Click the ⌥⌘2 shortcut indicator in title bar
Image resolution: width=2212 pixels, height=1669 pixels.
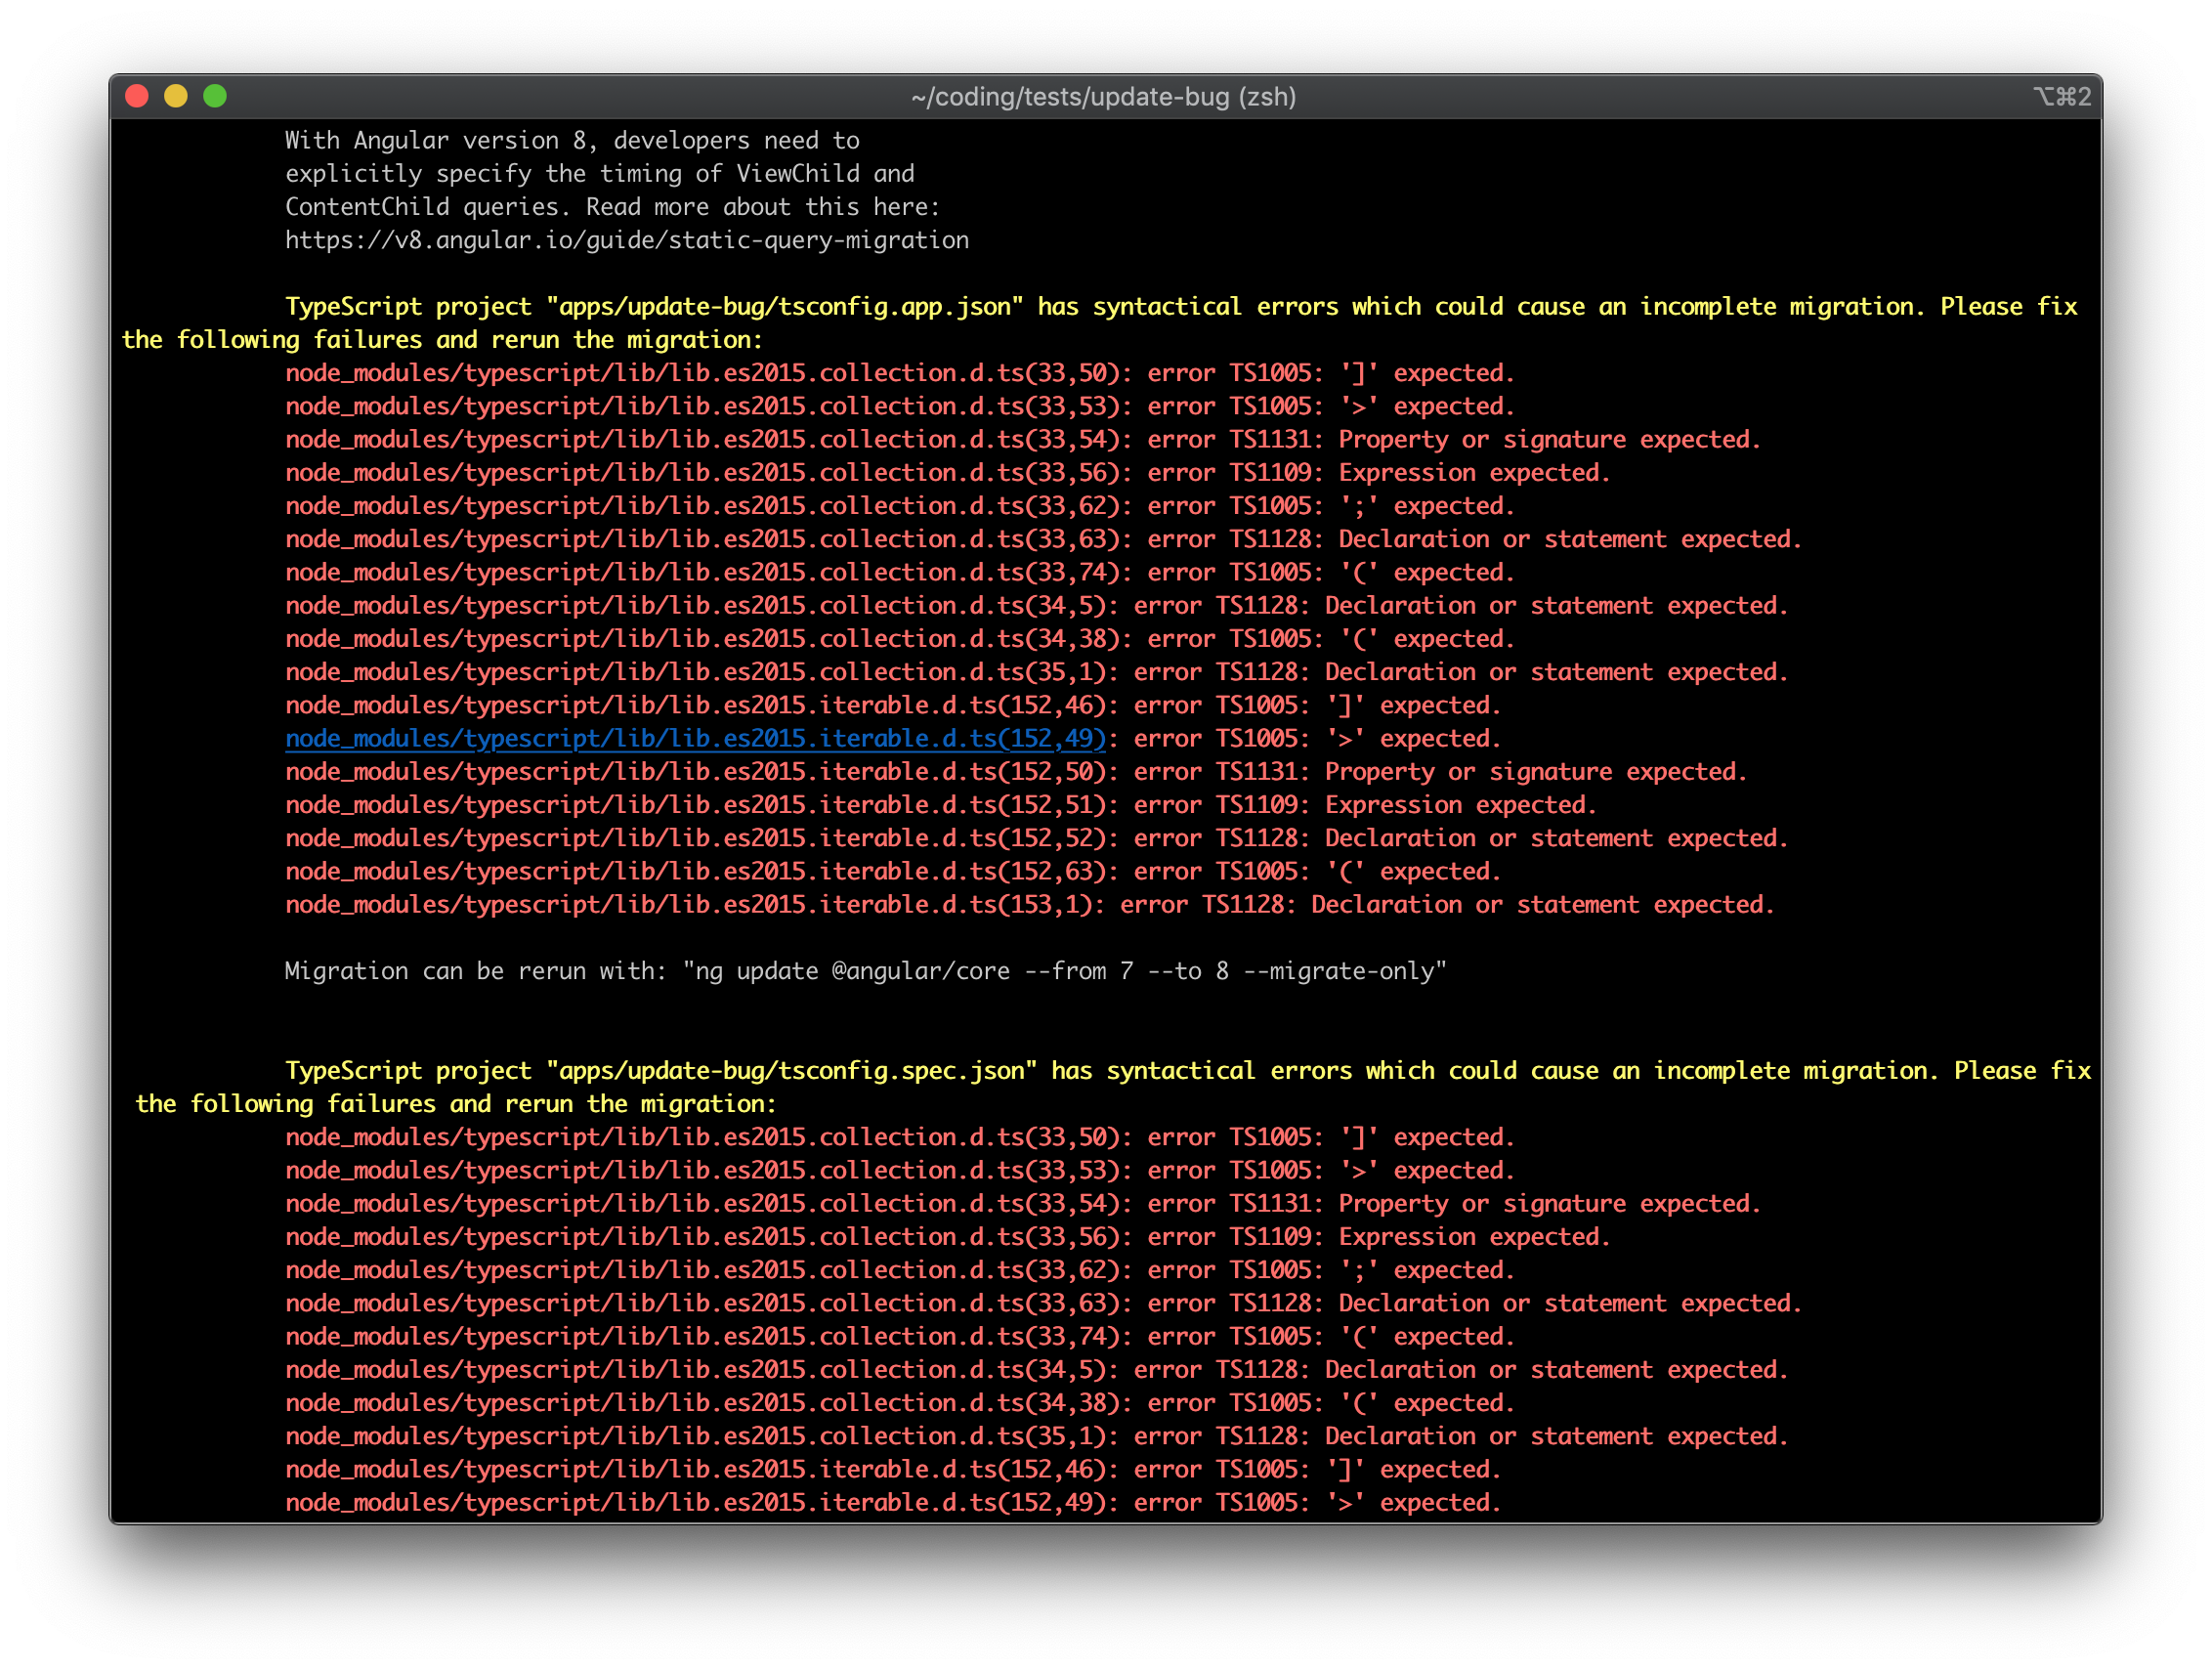coord(2061,97)
